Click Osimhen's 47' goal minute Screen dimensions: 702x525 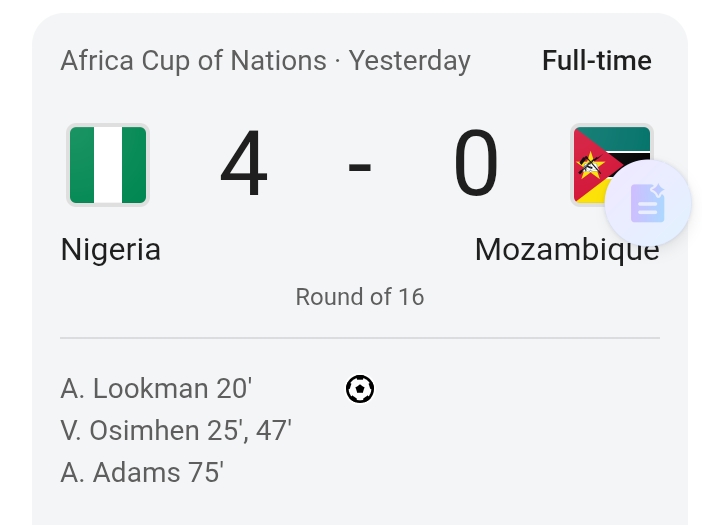tap(273, 430)
